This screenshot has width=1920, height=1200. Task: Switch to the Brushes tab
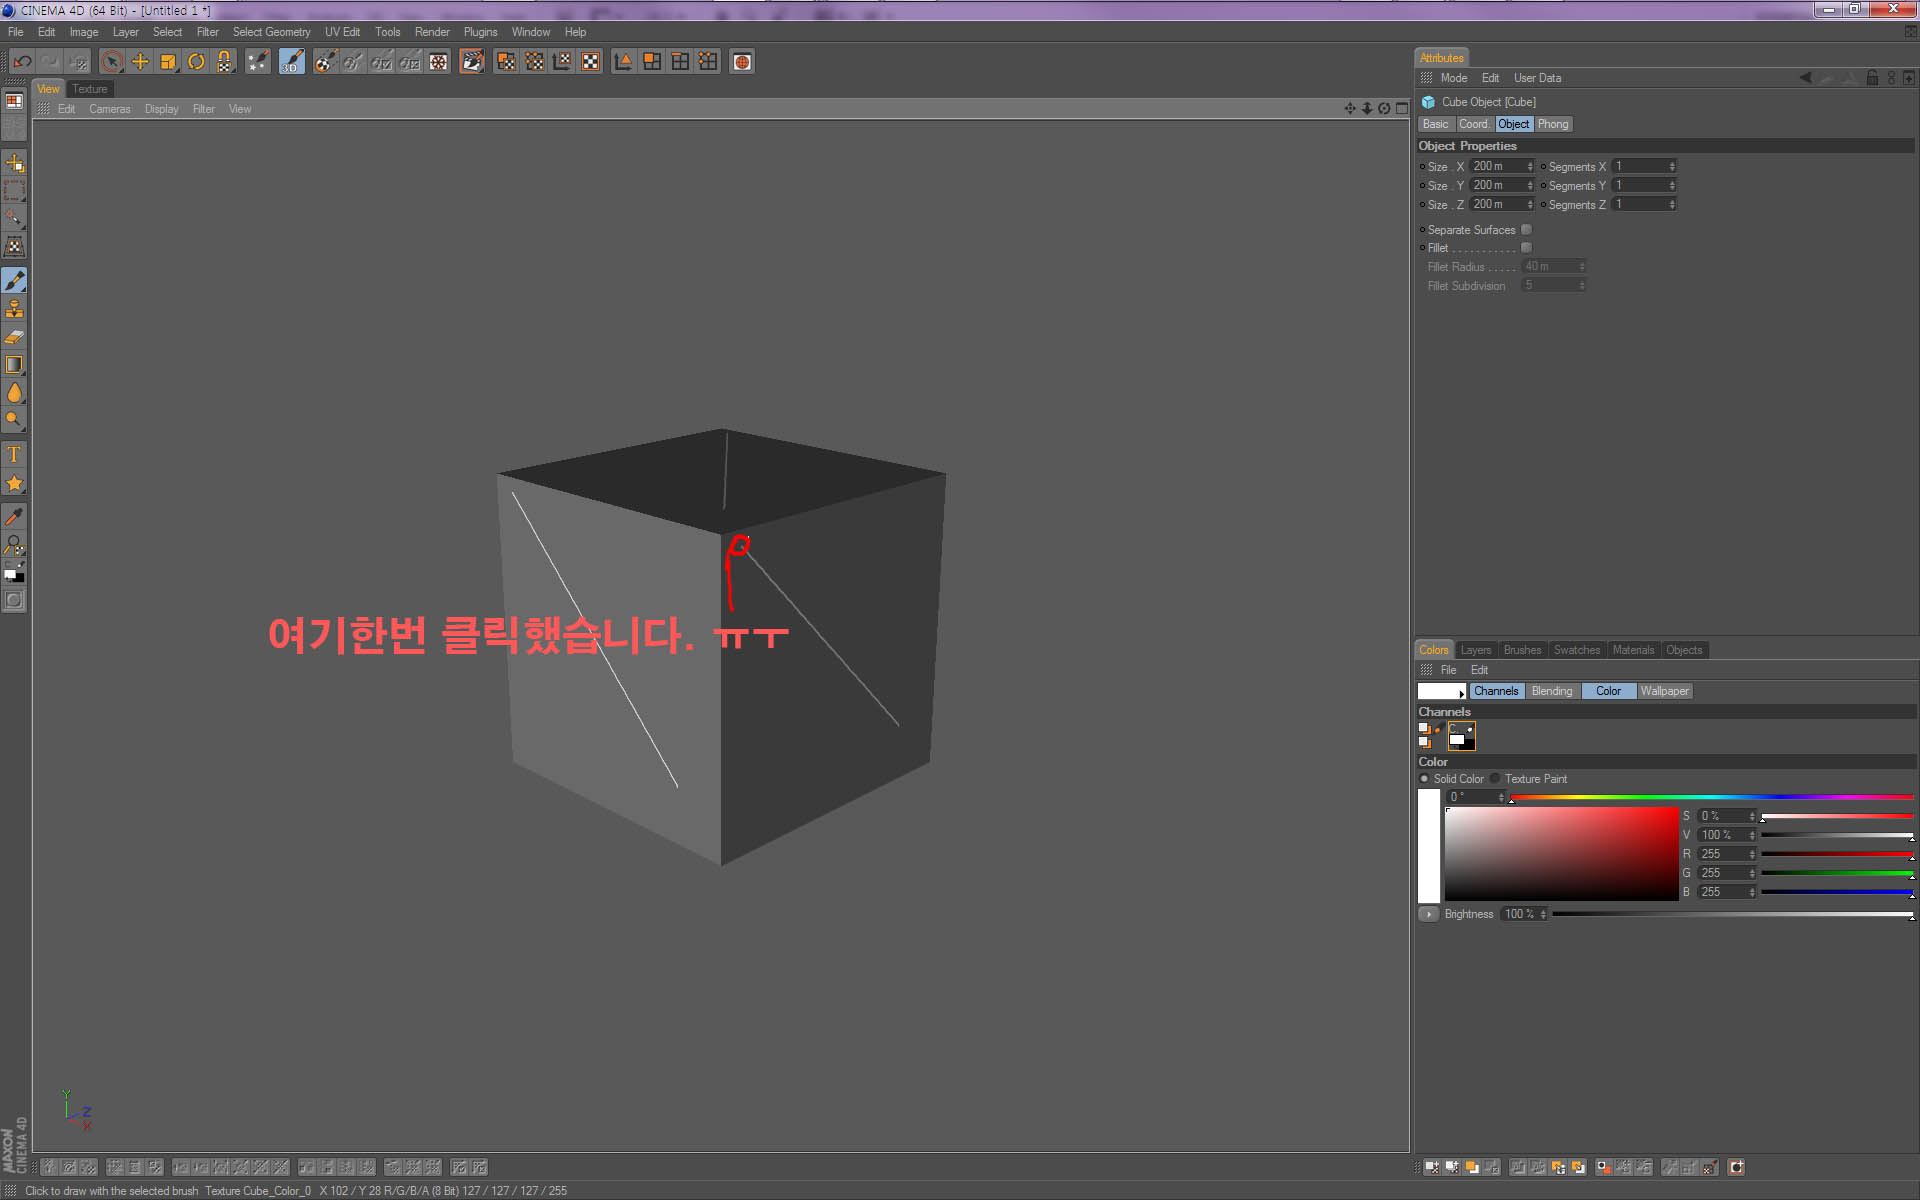pyautogui.click(x=1522, y=650)
